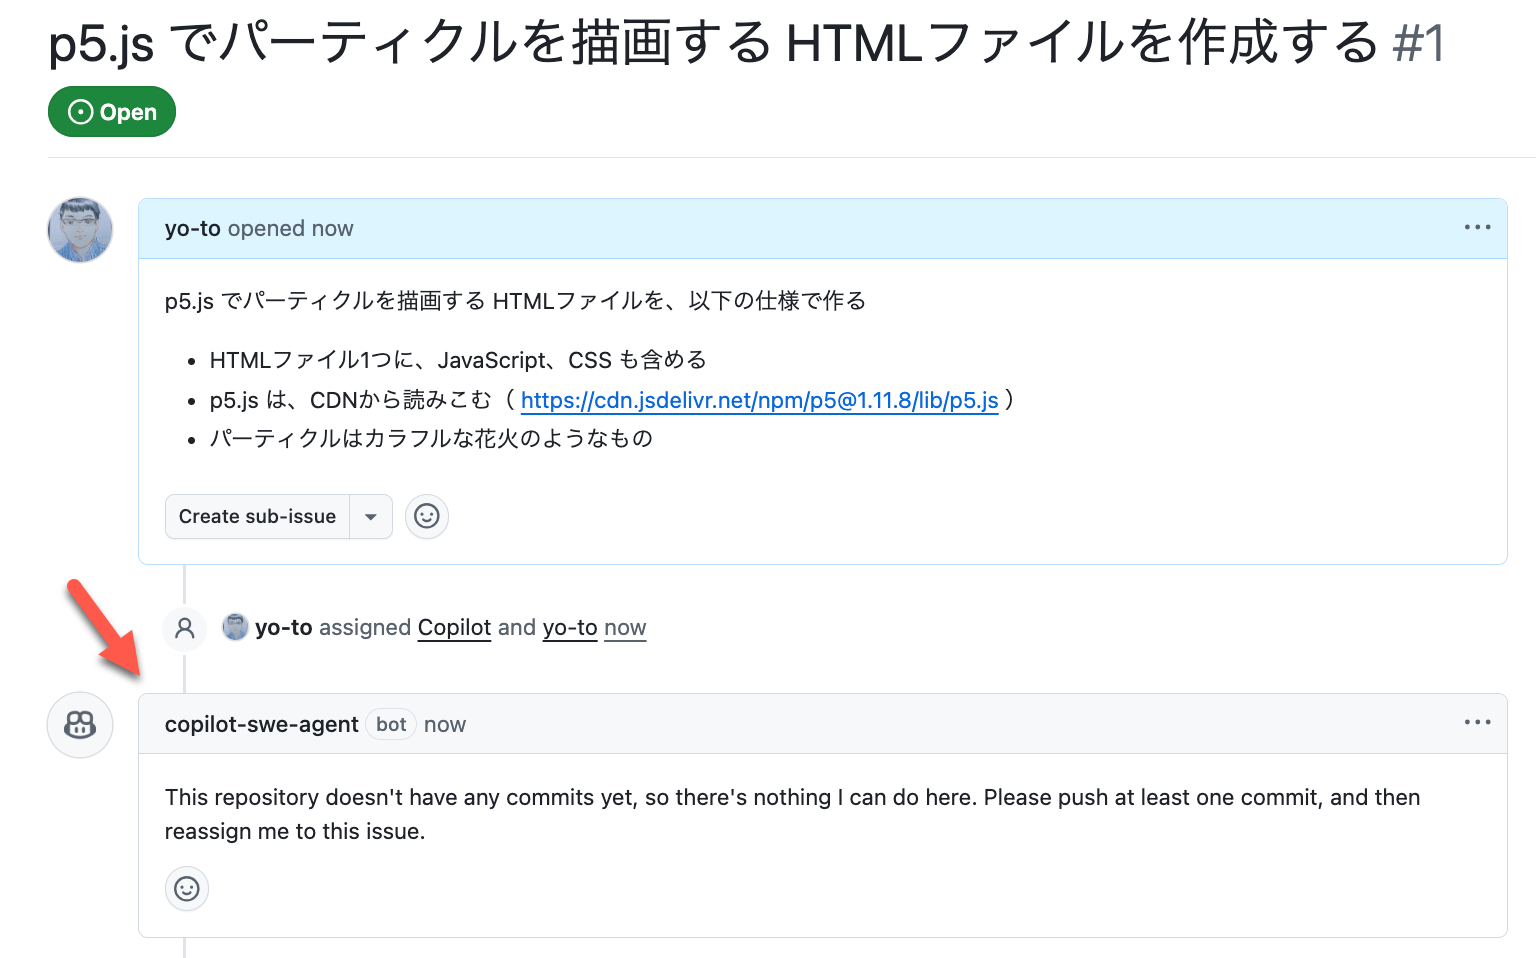
Task: Click the person assignment icon in timeline
Action: pos(185,628)
